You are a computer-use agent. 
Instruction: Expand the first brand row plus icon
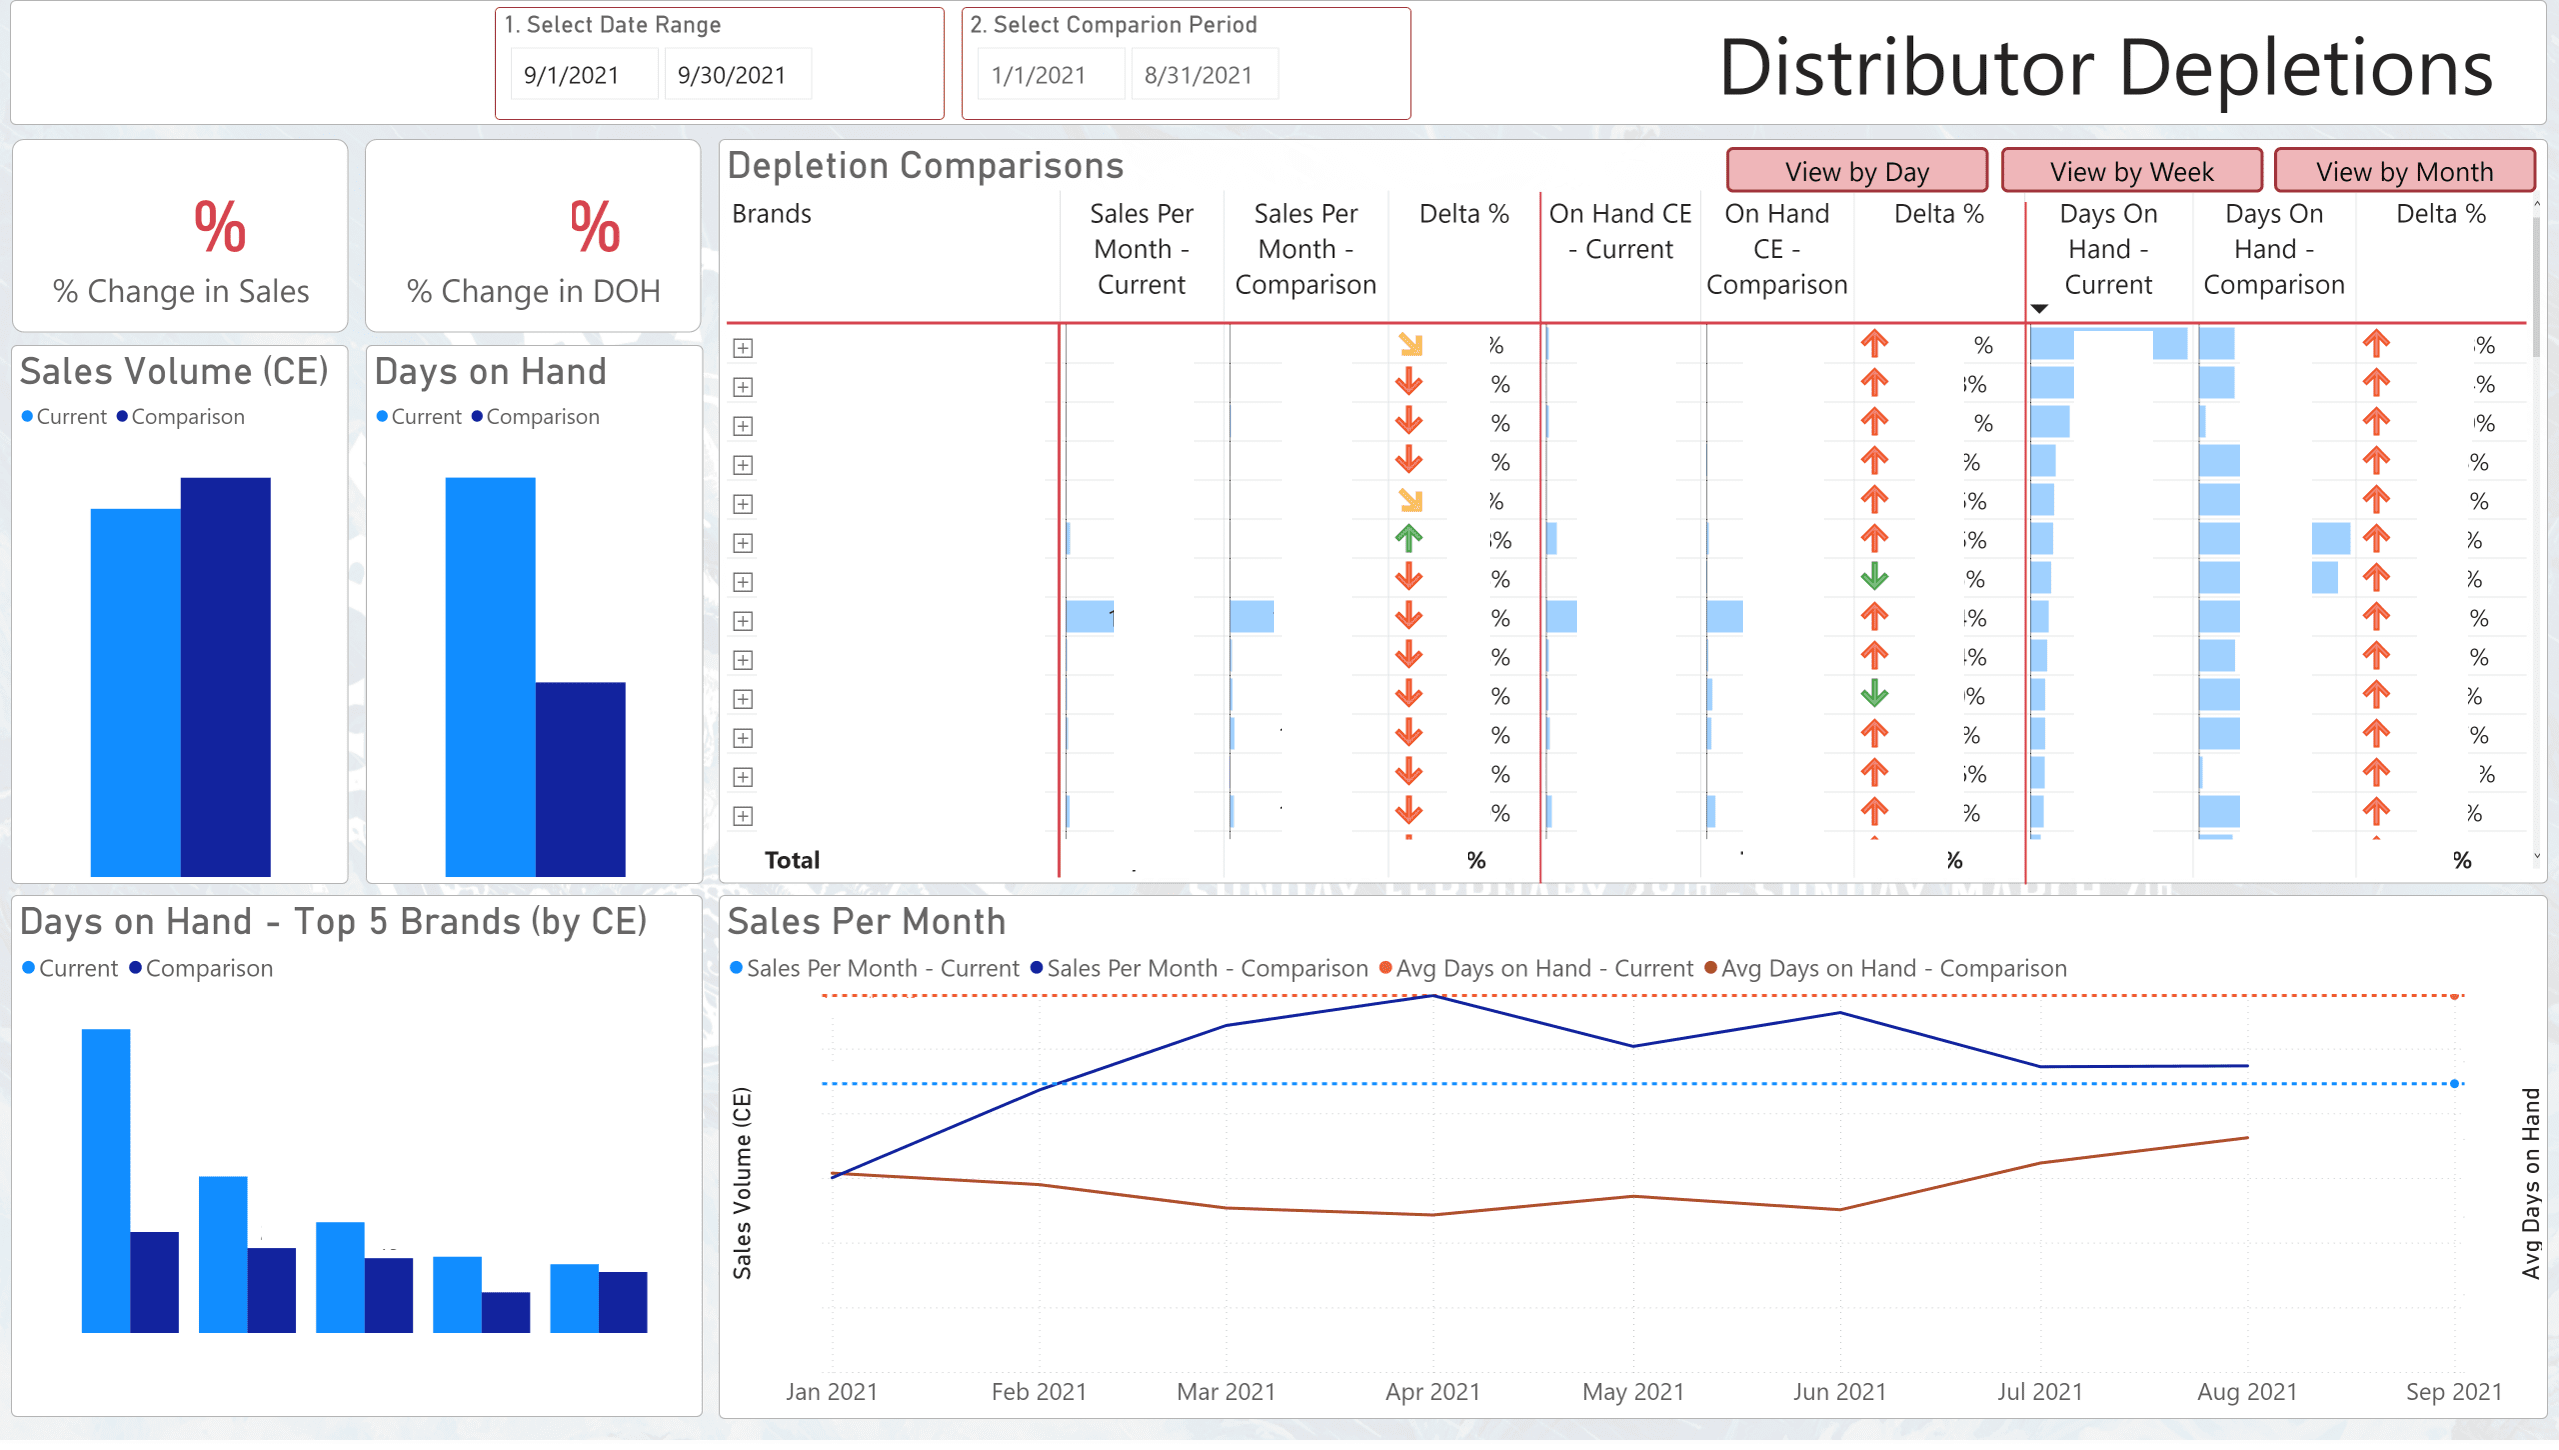click(742, 348)
